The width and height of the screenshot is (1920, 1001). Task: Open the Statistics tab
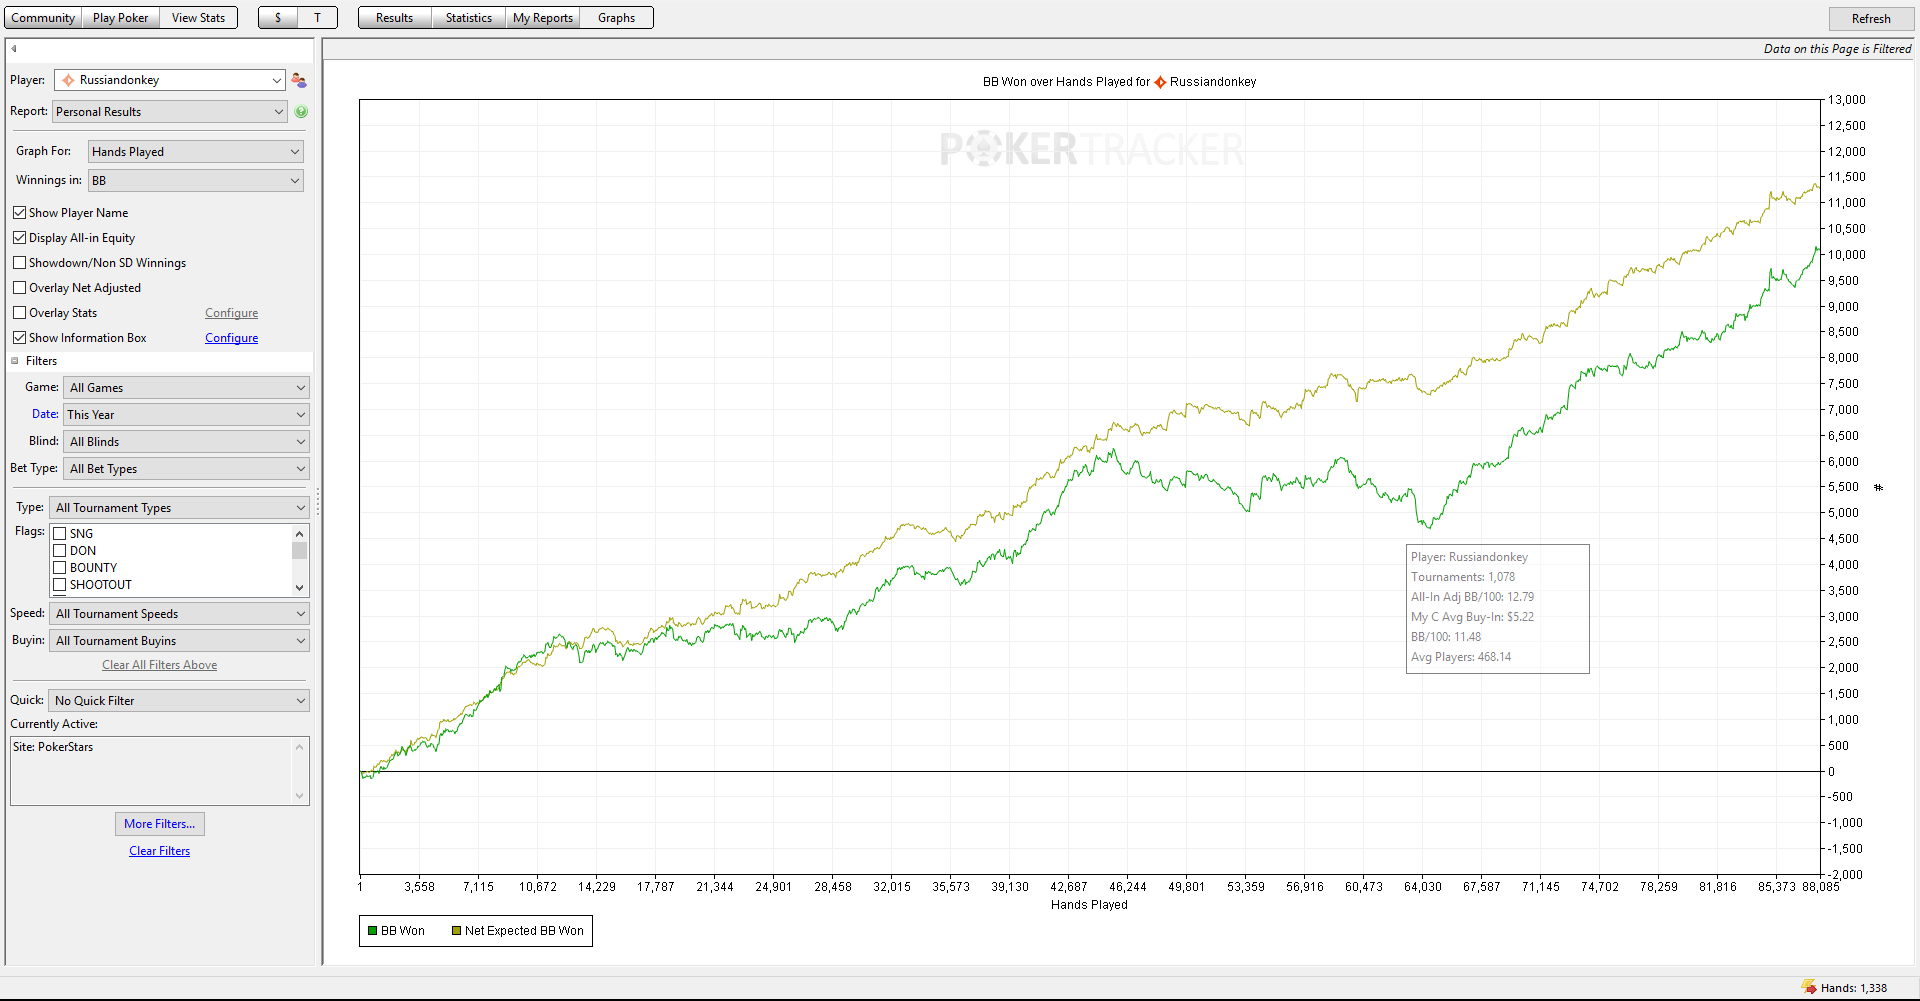(469, 18)
